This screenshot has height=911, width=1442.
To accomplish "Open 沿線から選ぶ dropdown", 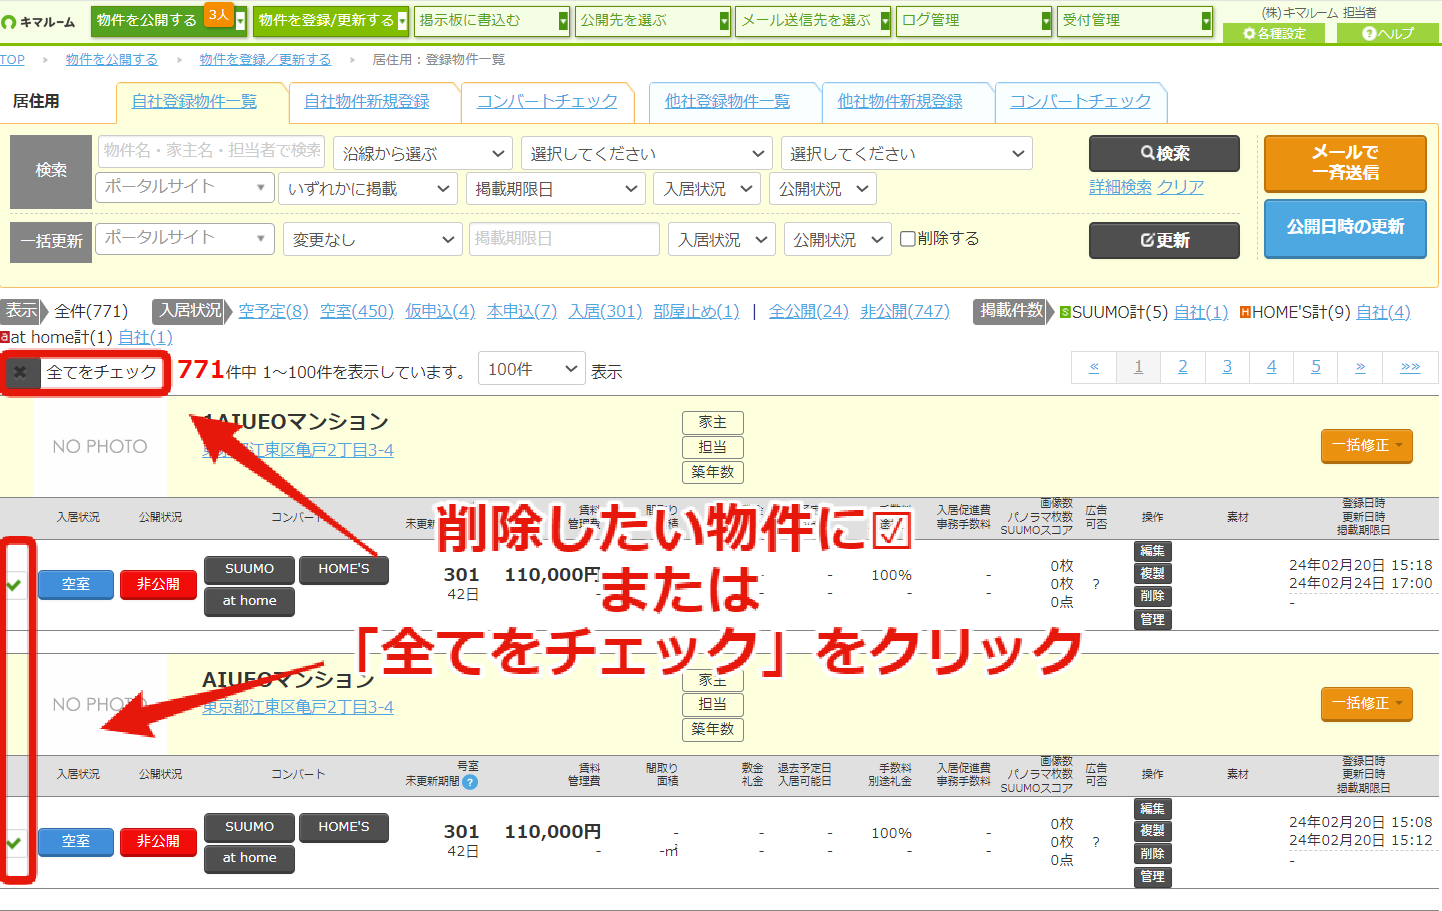I will tap(423, 153).
